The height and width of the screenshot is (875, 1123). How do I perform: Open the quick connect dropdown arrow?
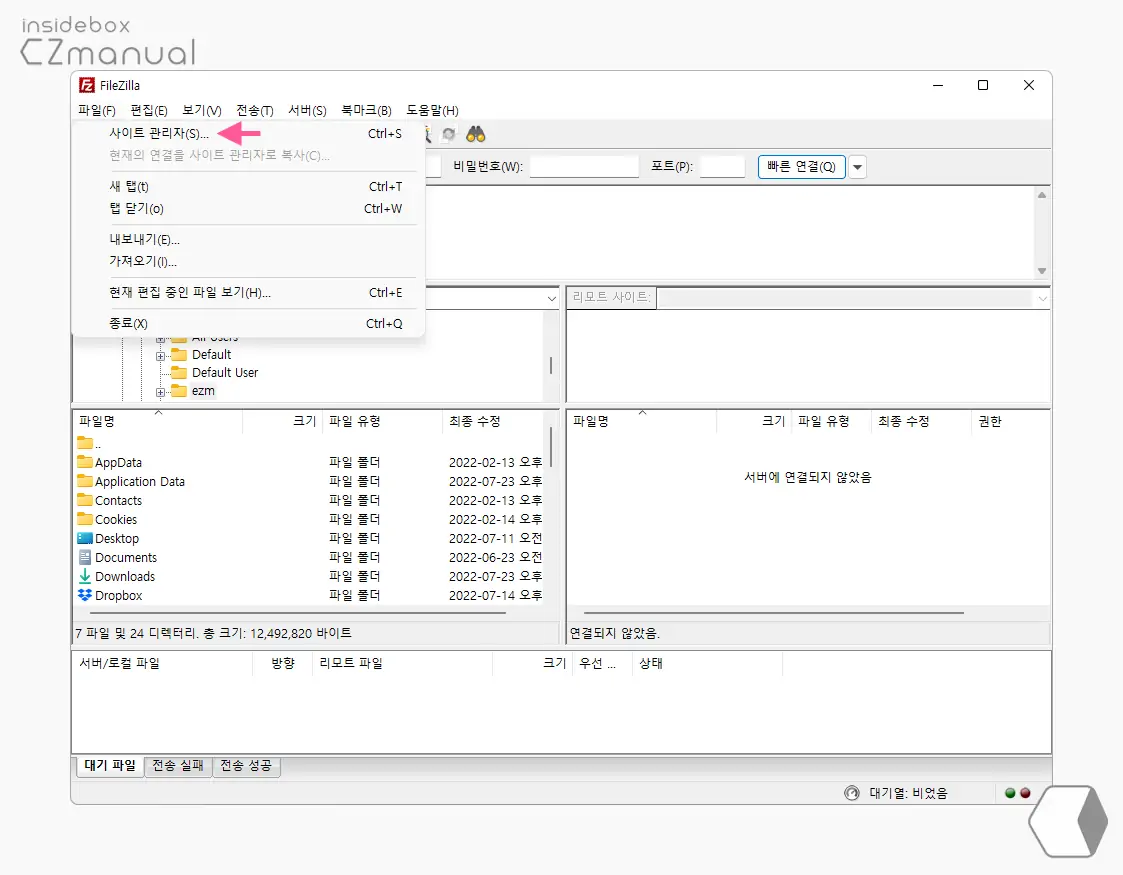click(858, 167)
